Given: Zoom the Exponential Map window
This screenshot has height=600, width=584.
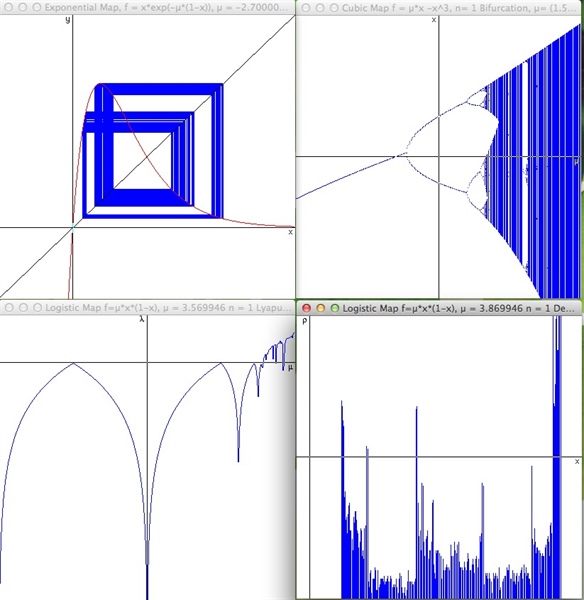Looking at the screenshot, I should pyautogui.click(x=37, y=7).
